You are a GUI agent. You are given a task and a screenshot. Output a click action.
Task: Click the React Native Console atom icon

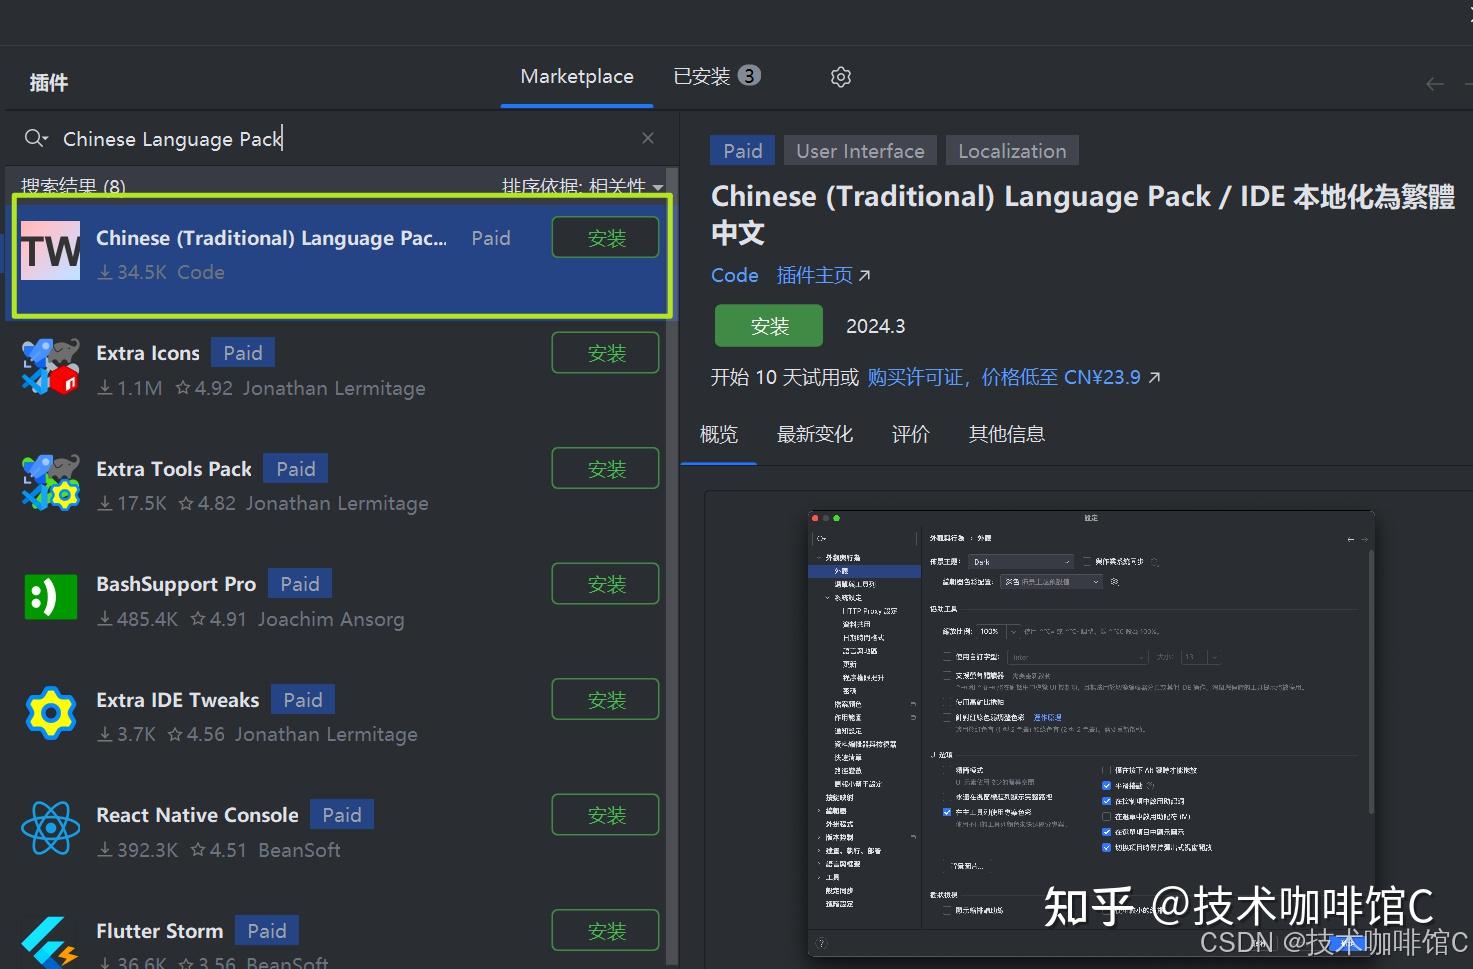(50, 828)
